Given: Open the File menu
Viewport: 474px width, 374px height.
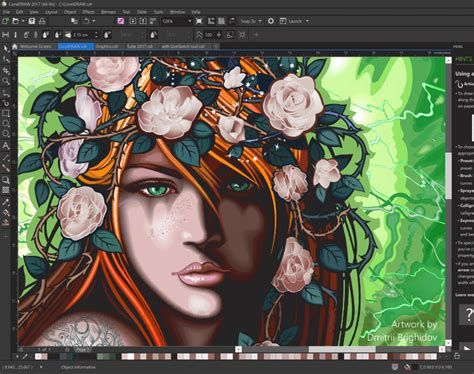Looking at the screenshot, I should tap(6, 12).
